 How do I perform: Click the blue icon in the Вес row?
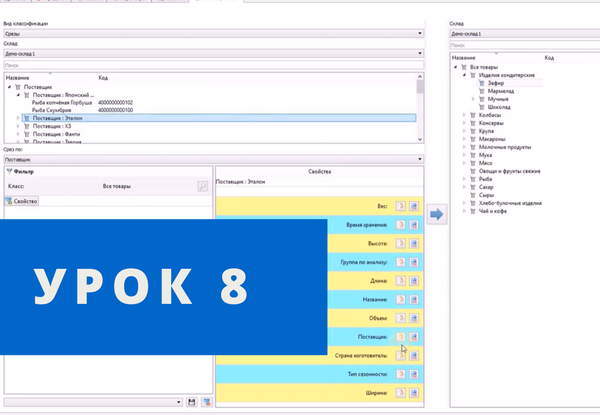[414, 206]
